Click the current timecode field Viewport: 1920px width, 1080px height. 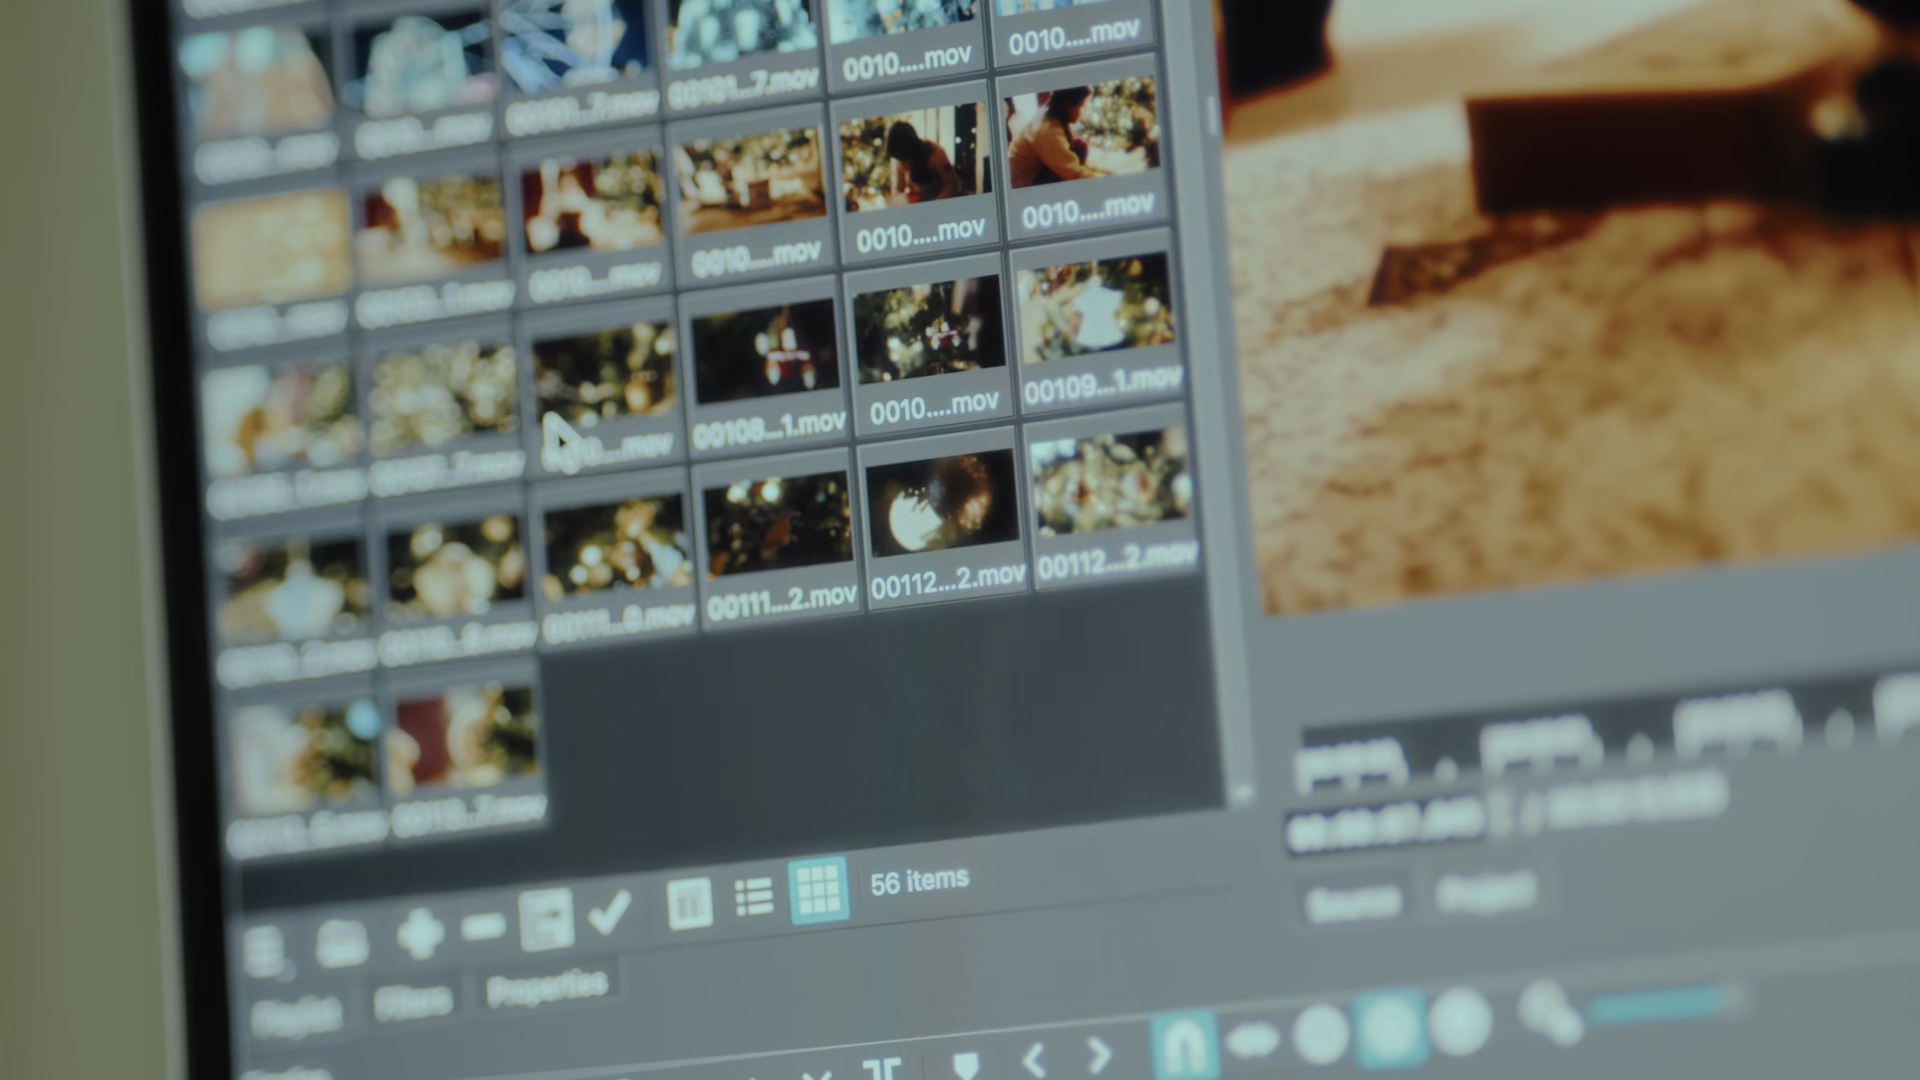click(x=1385, y=825)
